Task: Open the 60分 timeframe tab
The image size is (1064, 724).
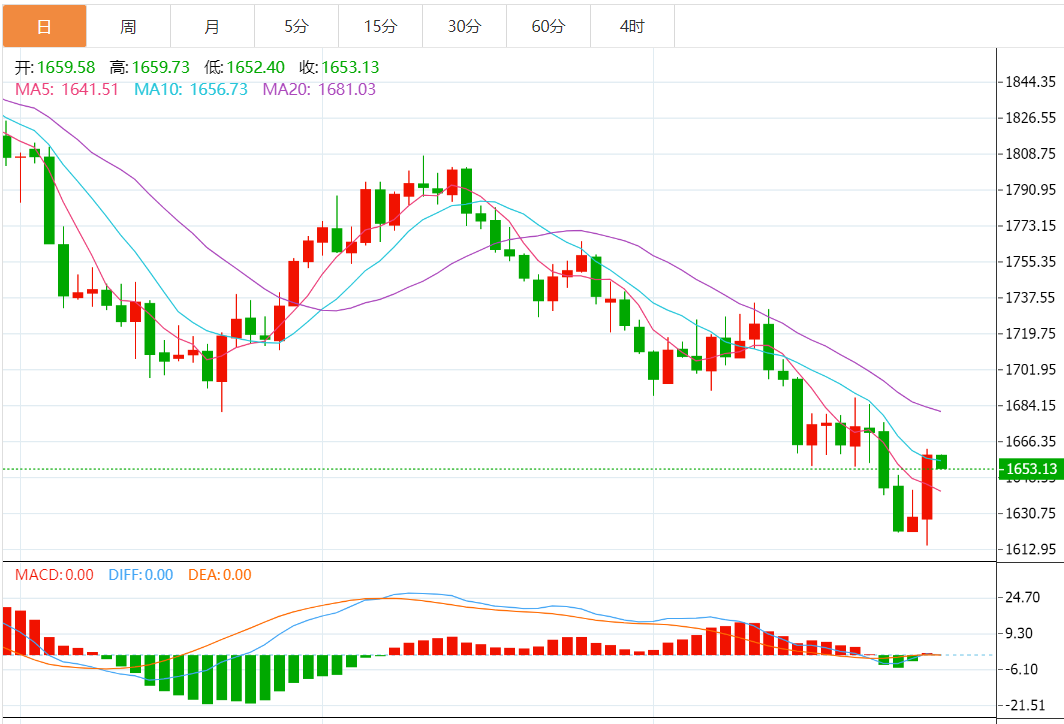Action: (548, 26)
